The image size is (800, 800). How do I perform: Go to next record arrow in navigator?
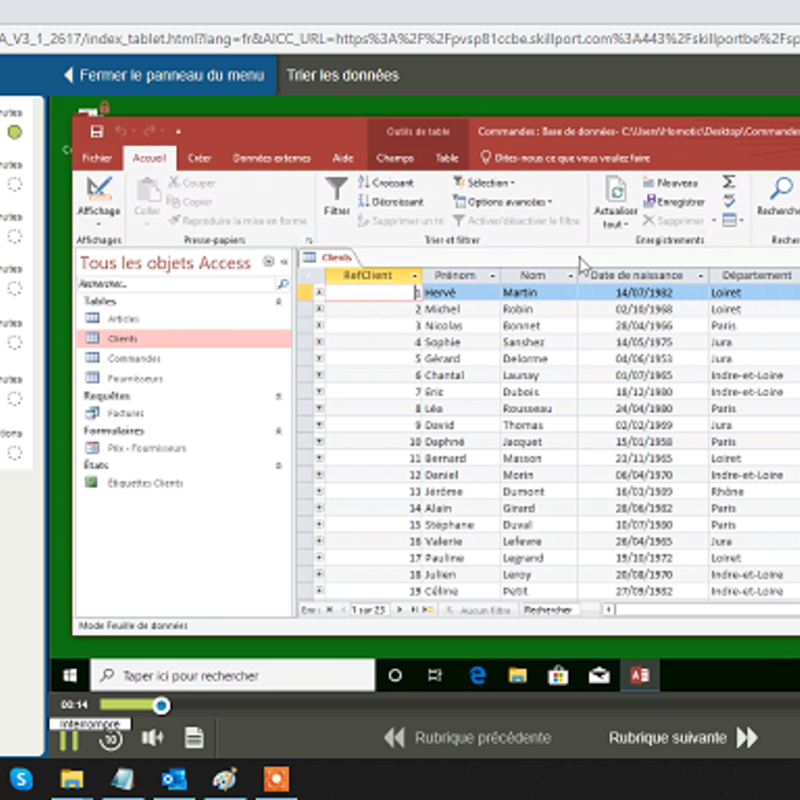point(400,610)
